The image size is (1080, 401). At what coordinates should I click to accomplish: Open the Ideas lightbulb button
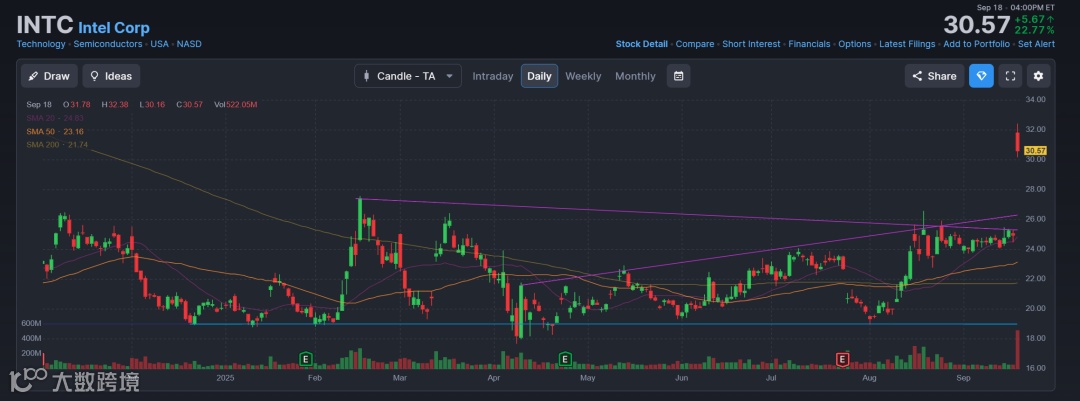point(111,76)
